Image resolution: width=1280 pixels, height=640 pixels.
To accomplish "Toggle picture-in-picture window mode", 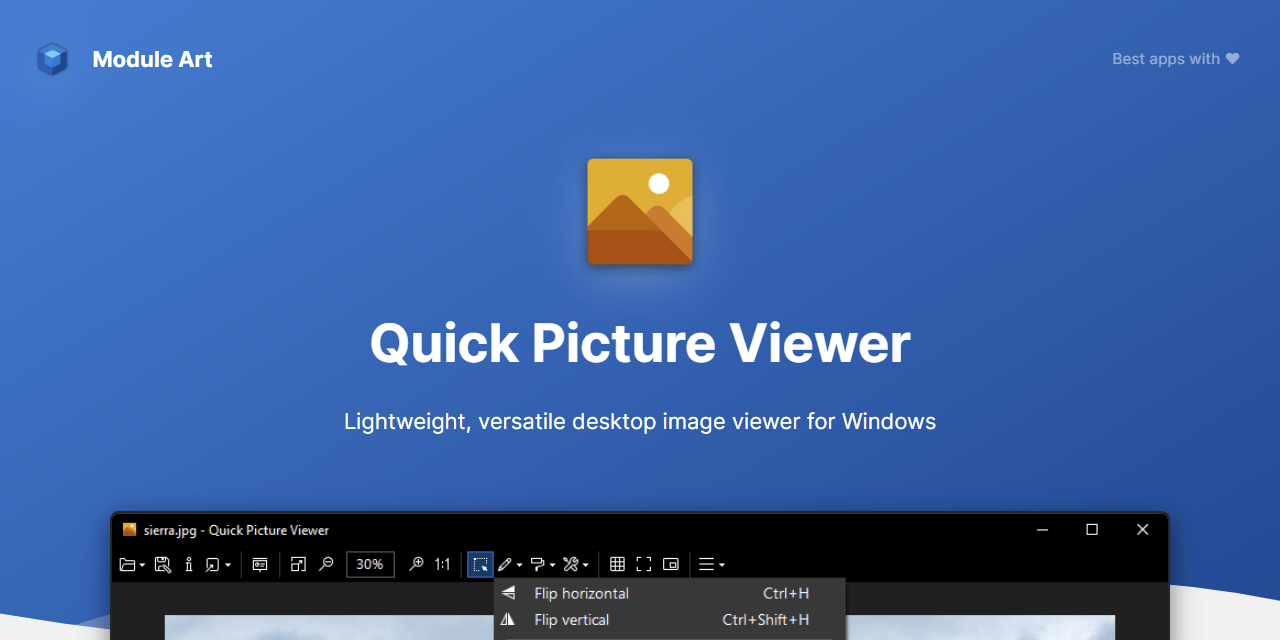I will [x=669, y=564].
